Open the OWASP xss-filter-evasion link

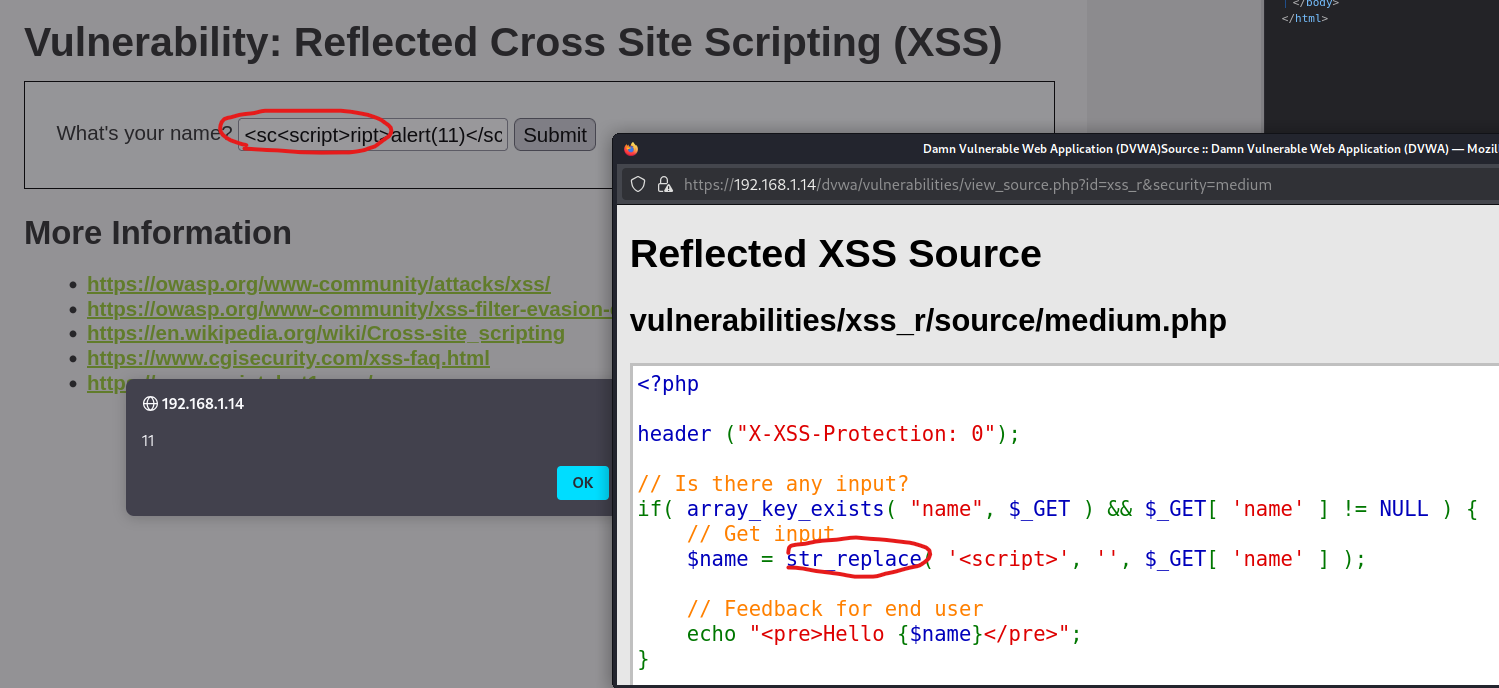349,308
